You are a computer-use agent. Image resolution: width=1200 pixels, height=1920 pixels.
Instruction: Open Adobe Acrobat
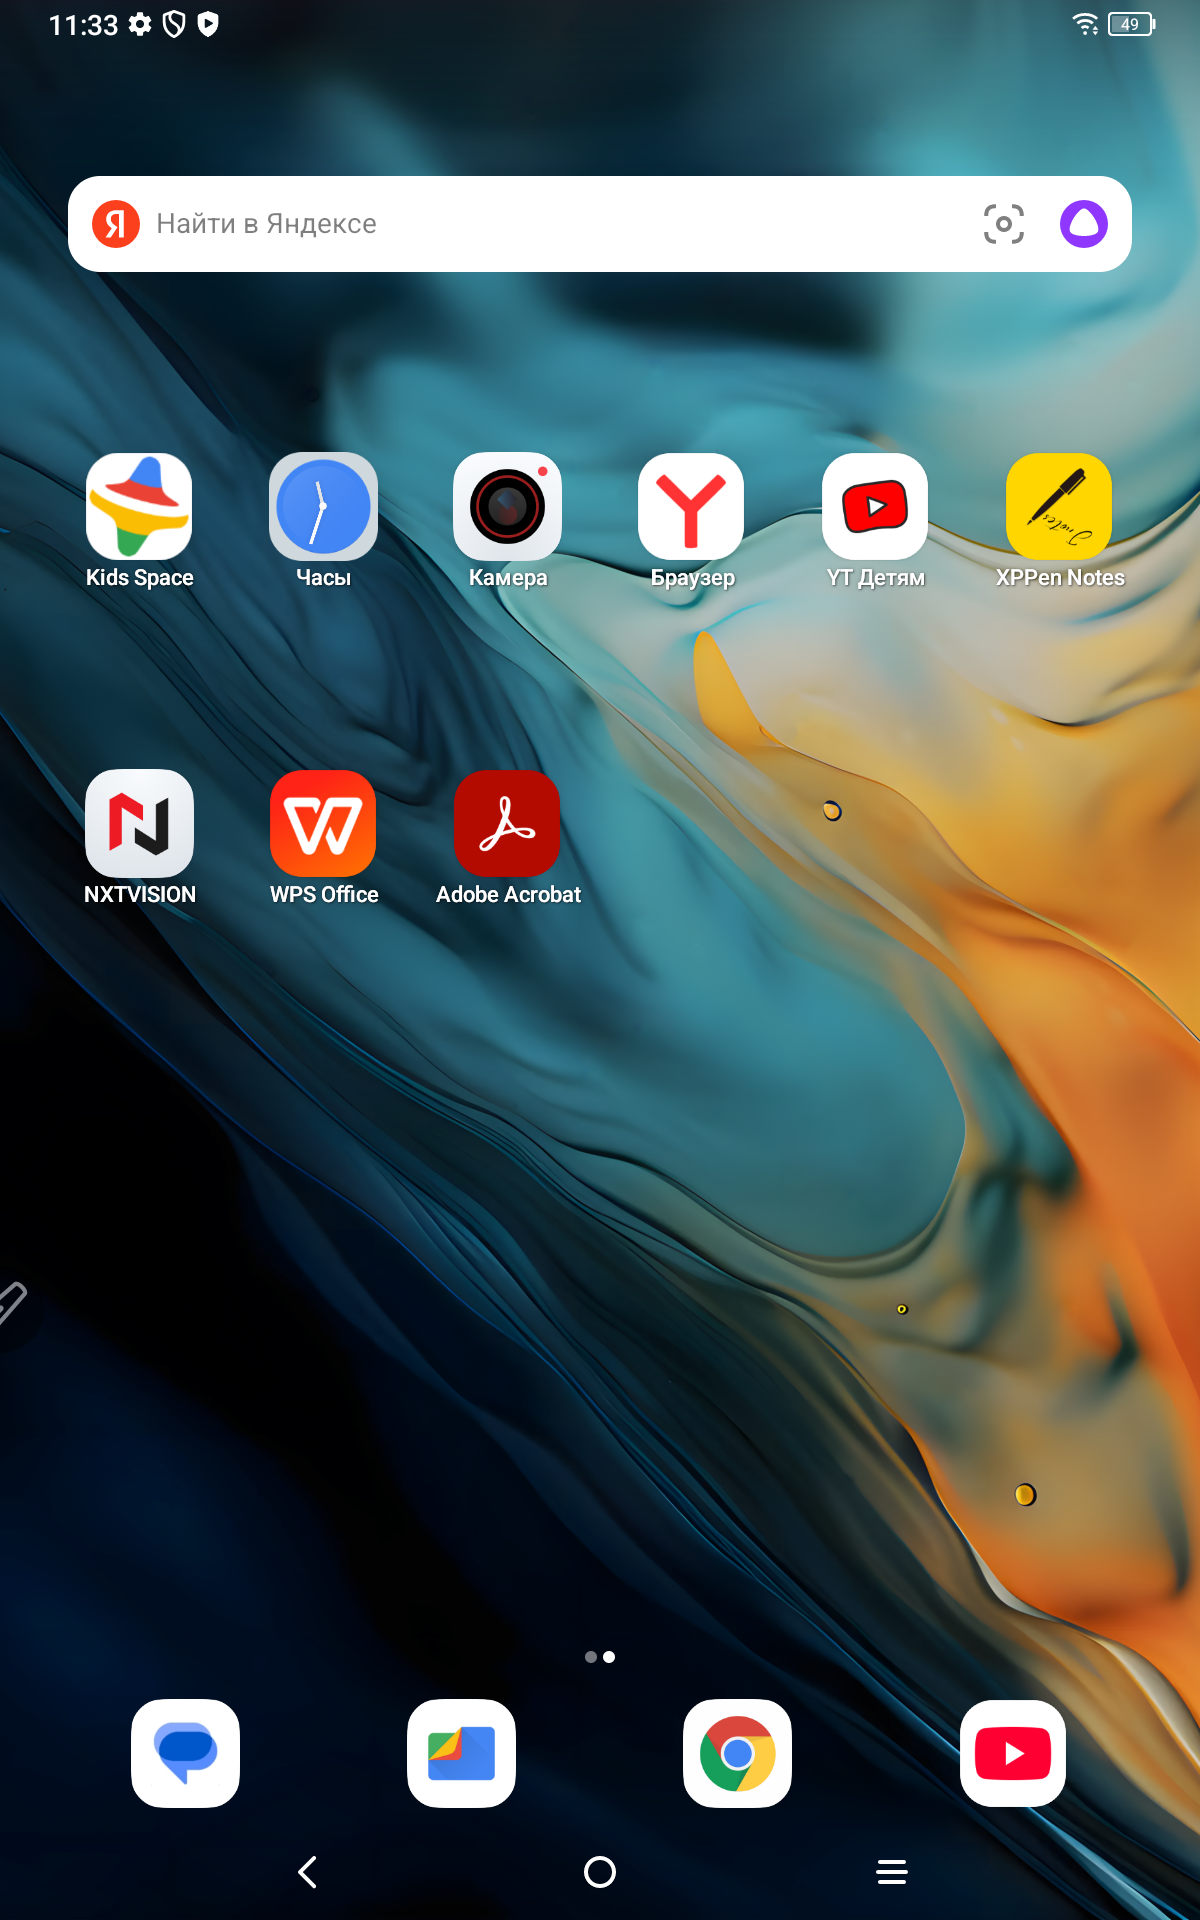pyautogui.click(x=507, y=823)
